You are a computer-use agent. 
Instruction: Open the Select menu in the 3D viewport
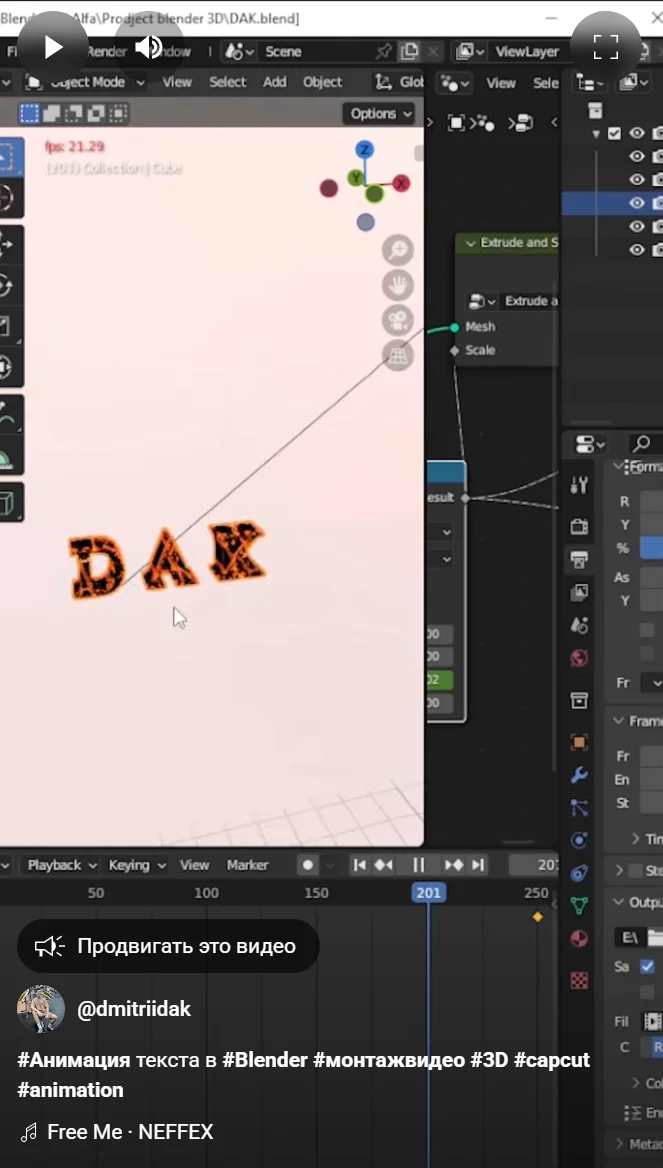pos(227,82)
